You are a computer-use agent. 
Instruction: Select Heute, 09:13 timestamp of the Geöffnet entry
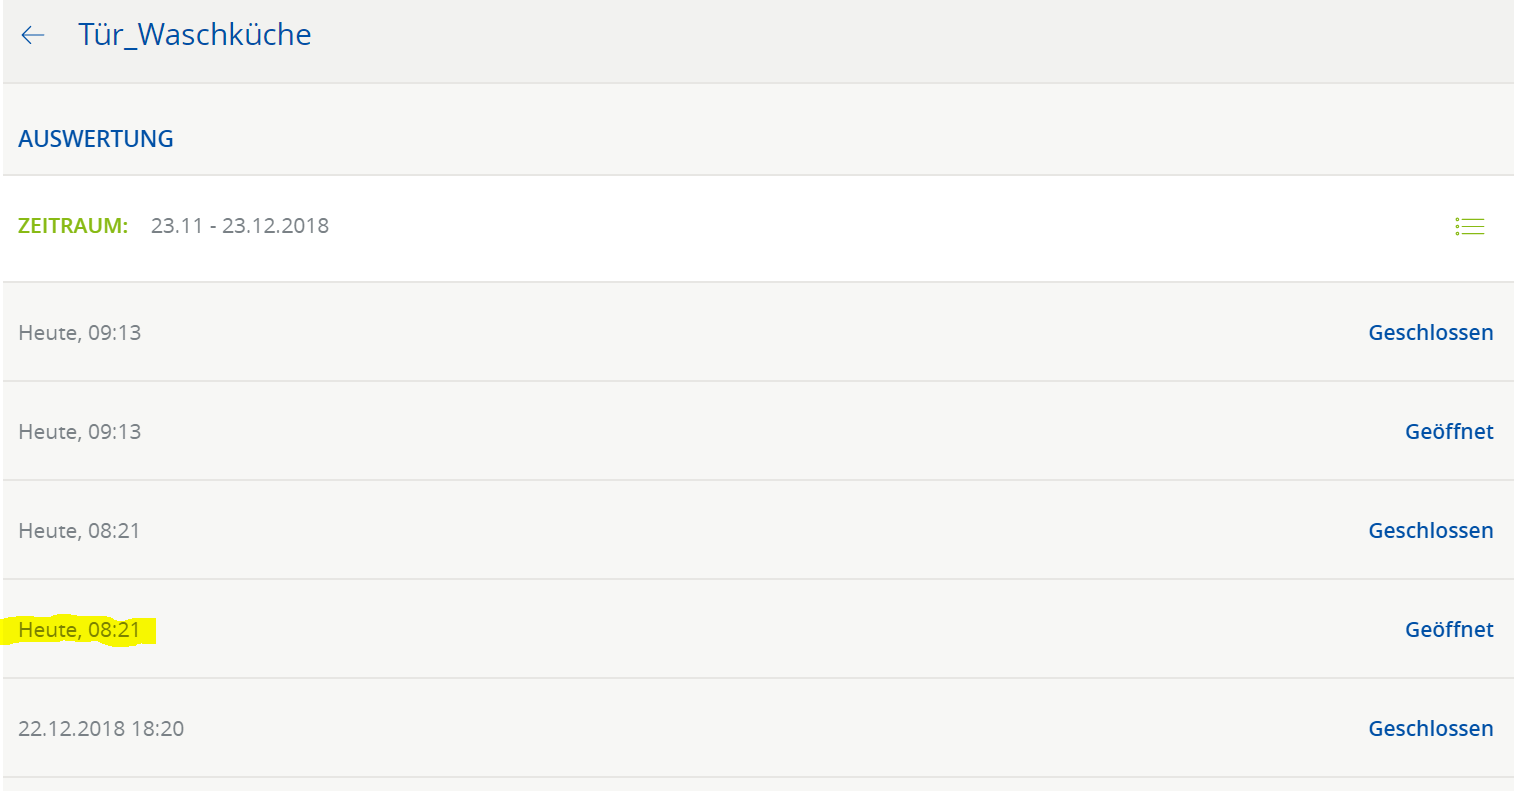tap(80, 432)
